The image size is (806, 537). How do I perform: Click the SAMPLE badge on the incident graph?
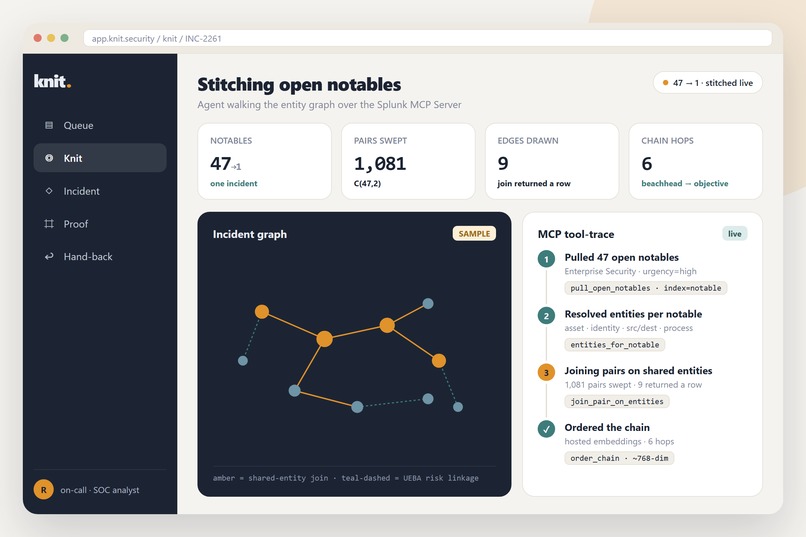pos(474,234)
